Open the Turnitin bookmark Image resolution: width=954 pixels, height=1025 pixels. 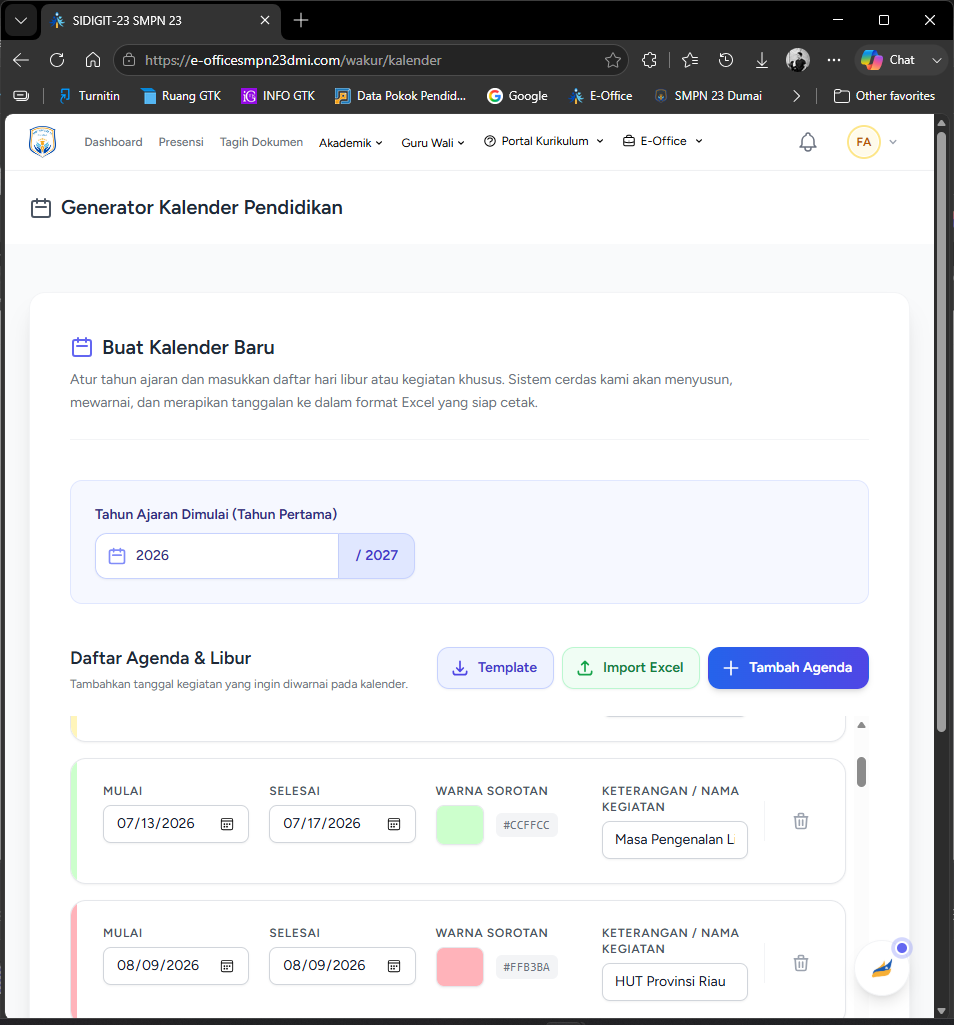pyautogui.click(x=90, y=96)
